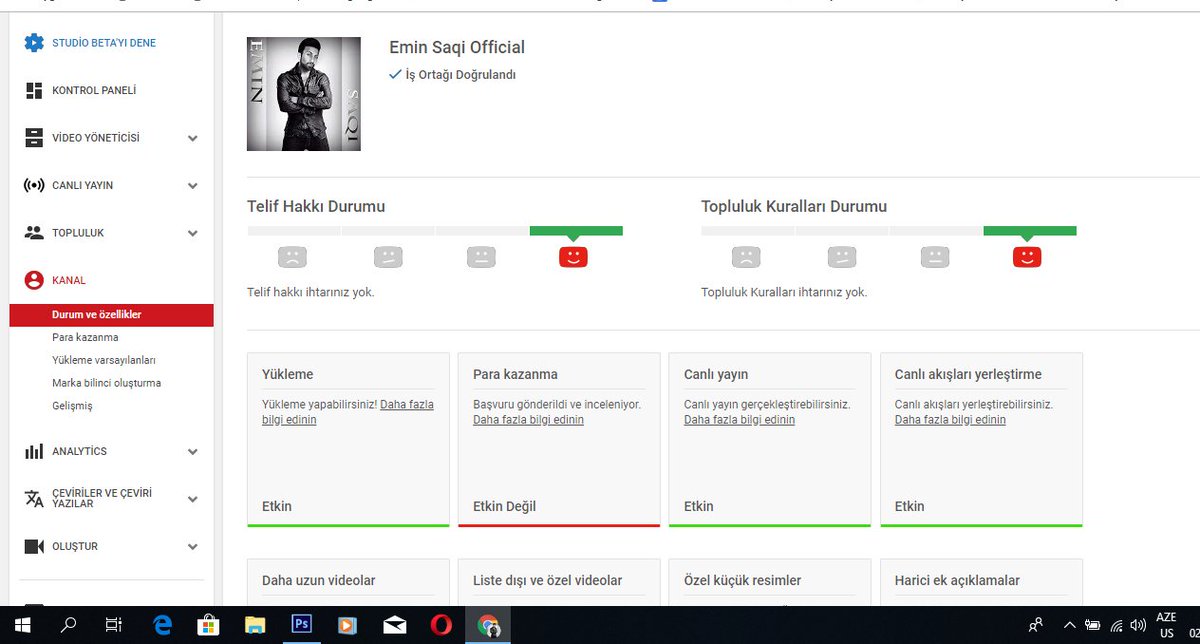1200x644 pixels.
Task: Click the Canlı Yayın broadcast icon
Action: point(34,186)
